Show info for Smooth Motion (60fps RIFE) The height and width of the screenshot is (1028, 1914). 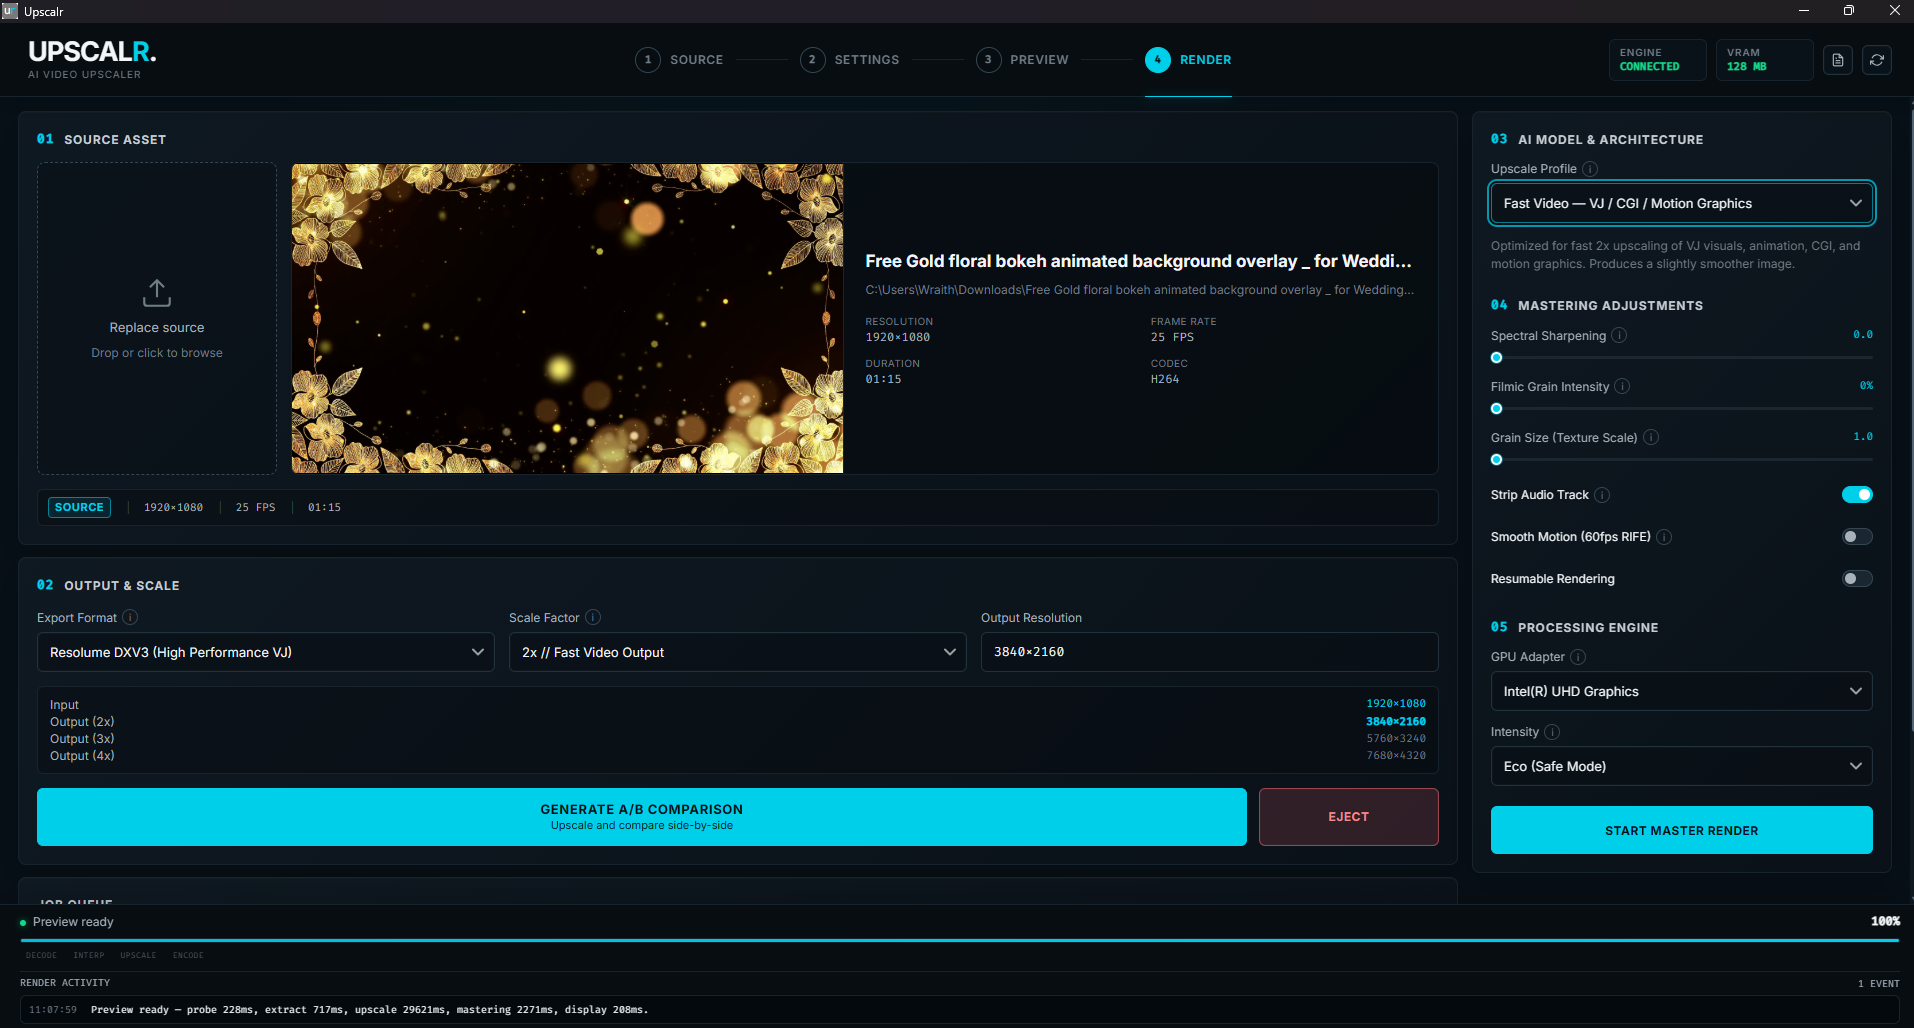coord(1664,537)
